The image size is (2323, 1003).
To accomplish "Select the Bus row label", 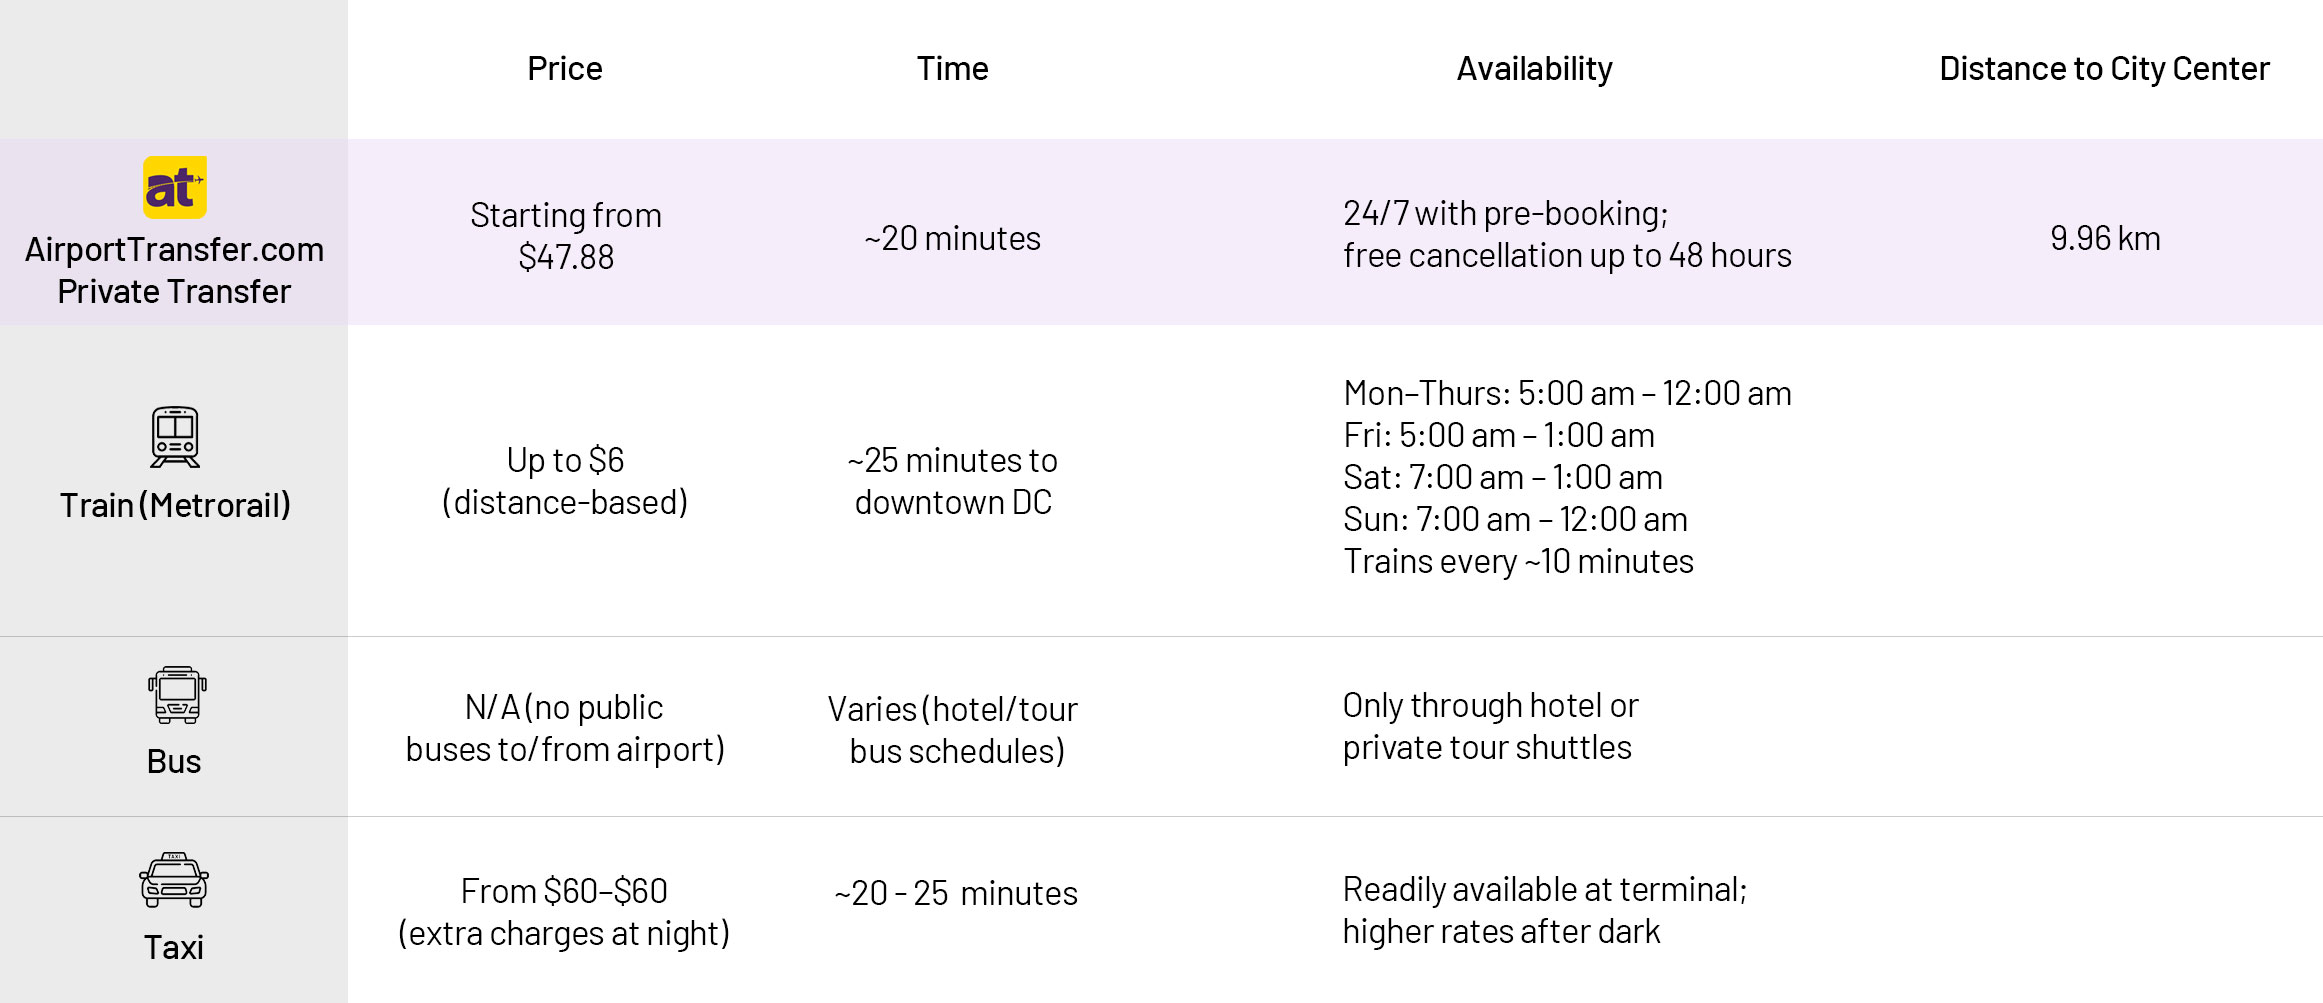I will point(174,761).
